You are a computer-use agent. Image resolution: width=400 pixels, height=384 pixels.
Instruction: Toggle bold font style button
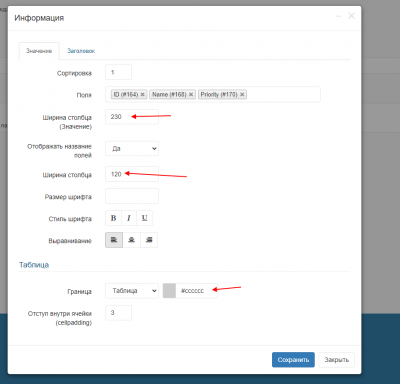pyautogui.click(x=113, y=218)
